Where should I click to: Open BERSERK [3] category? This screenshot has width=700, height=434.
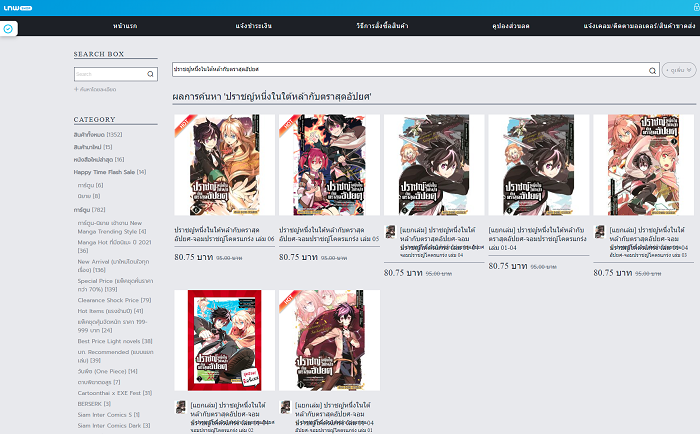click(x=94, y=404)
